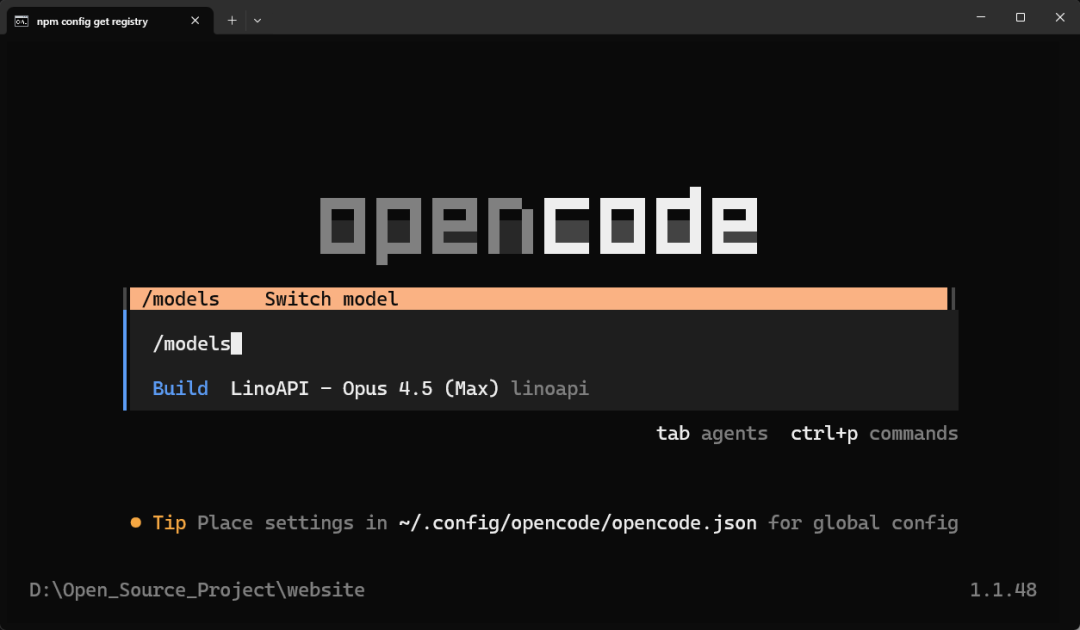
Task: Minimize the terminal window
Action: coord(981,17)
